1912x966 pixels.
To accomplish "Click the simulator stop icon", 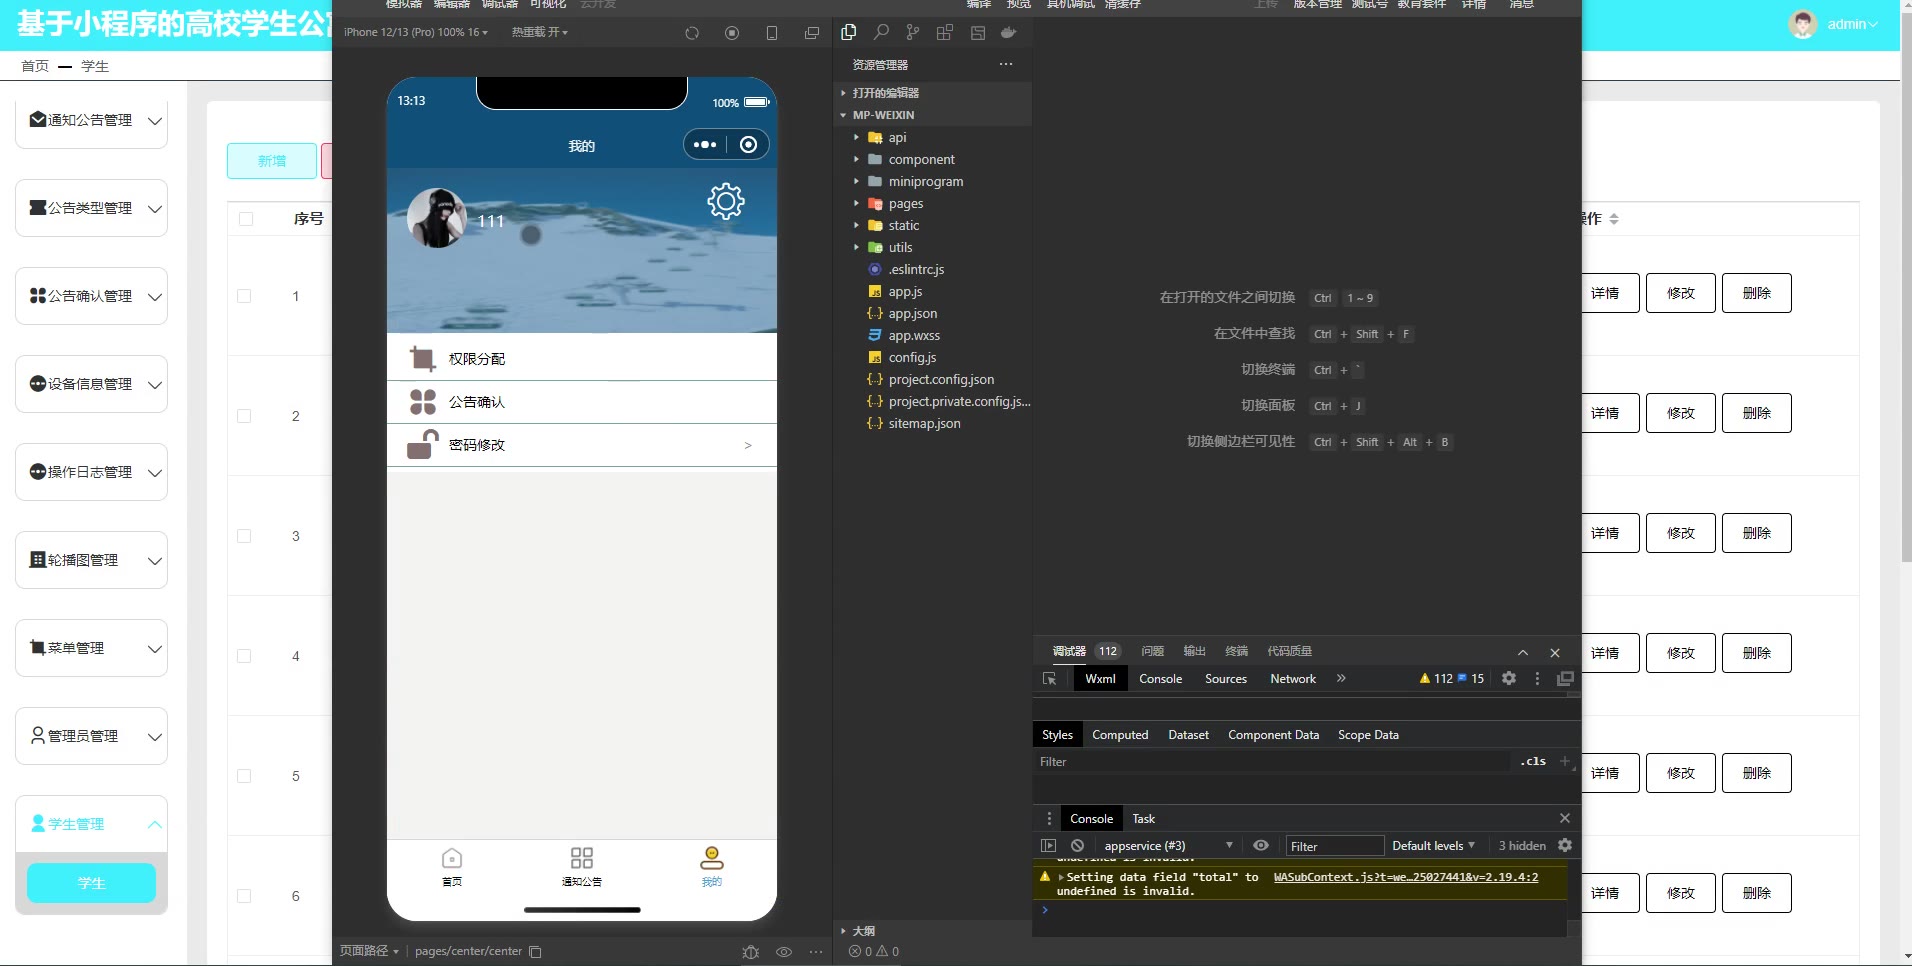I will tap(732, 33).
